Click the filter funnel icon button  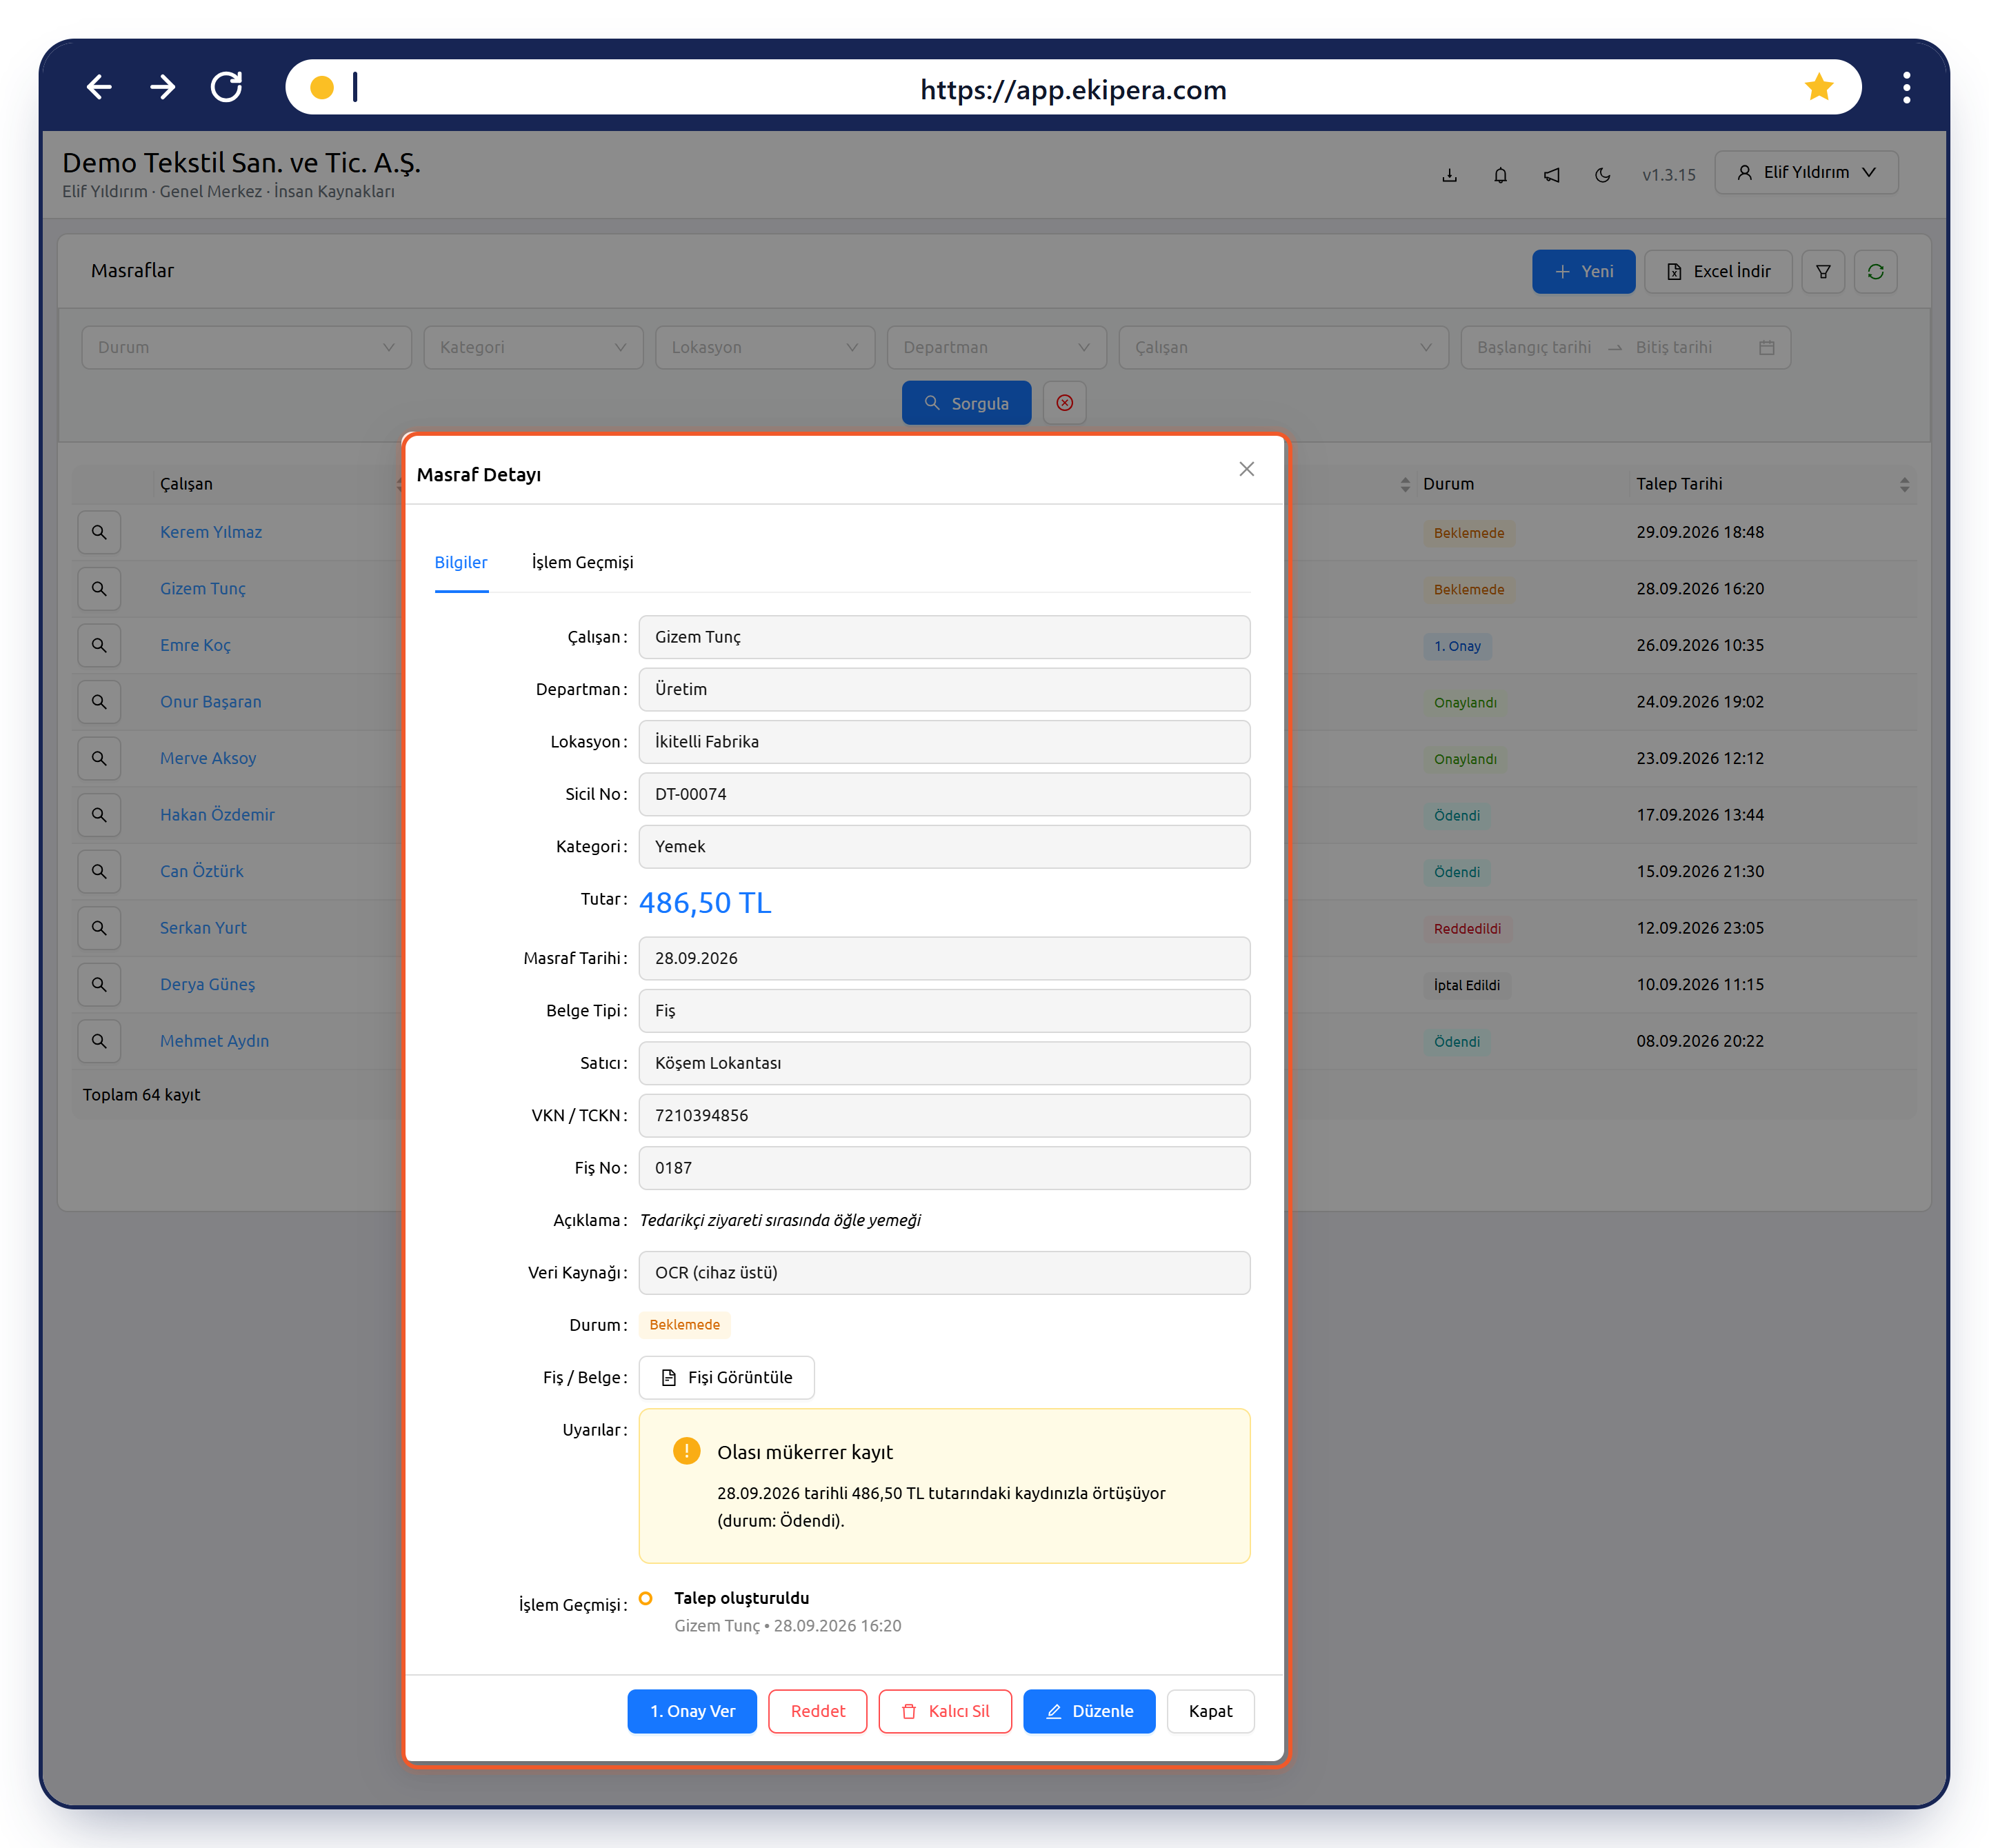tap(1822, 271)
